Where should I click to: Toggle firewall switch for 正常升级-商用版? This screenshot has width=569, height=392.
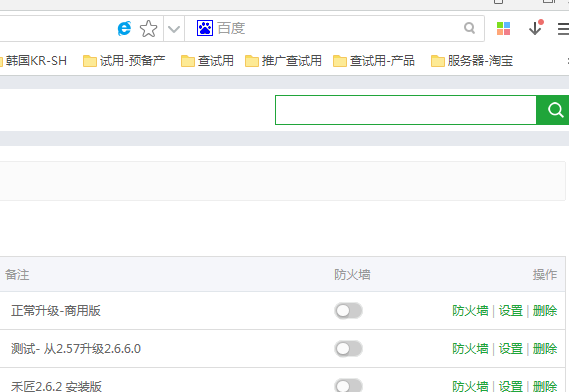(348, 311)
